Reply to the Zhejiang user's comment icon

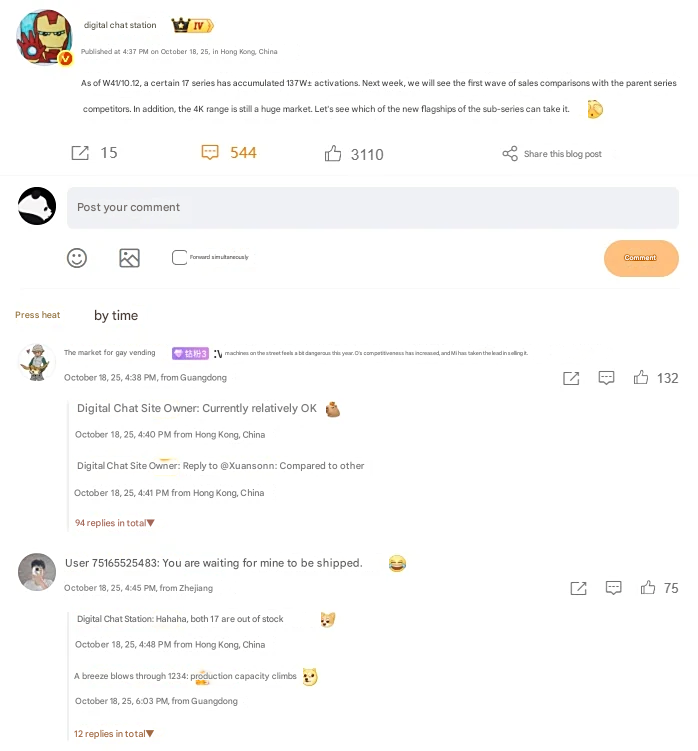pyautogui.click(x=613, y=588)
